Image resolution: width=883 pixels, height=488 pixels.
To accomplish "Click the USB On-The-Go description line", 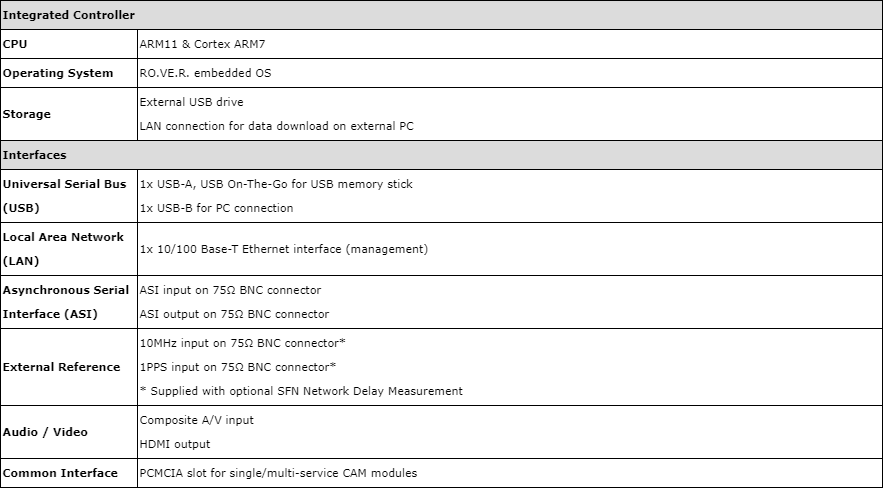I will (x=276, y=184).
